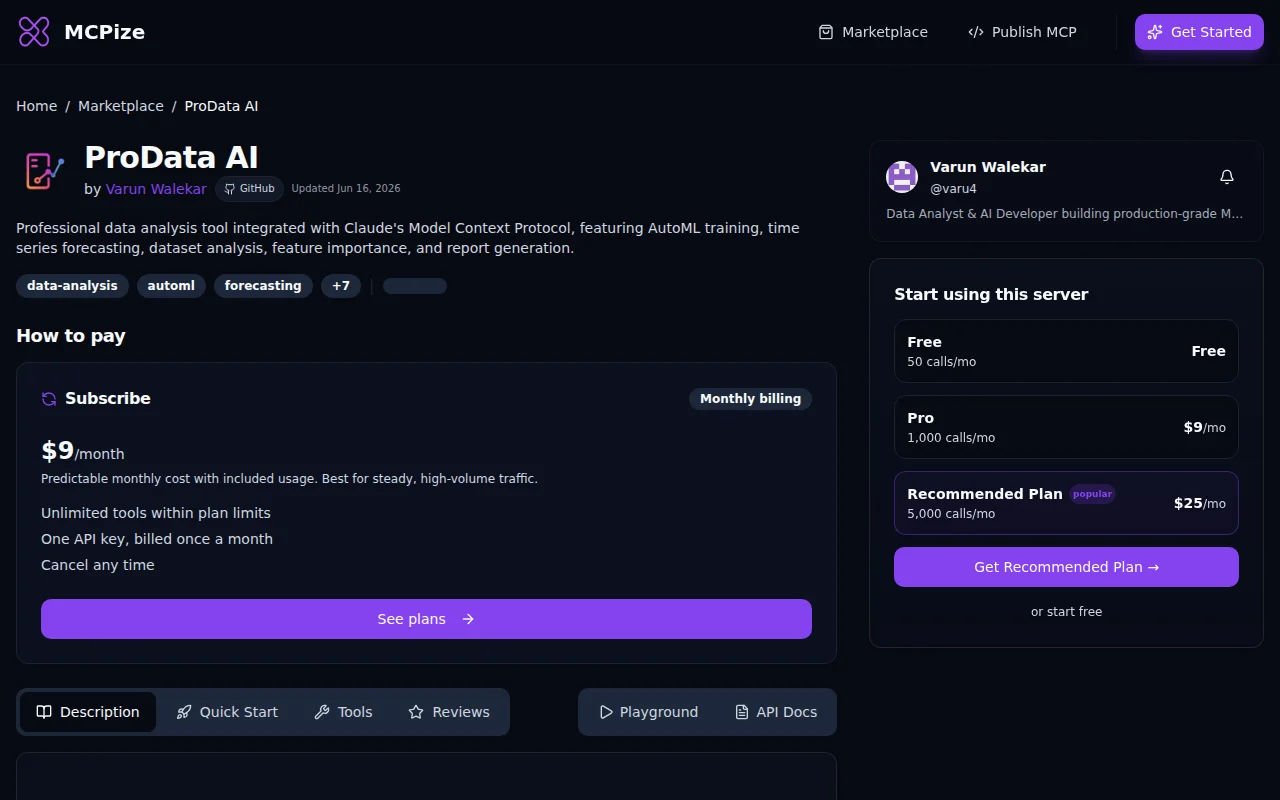
Task: Click the data-analysis tag
Action: click(x=72, y=286)
